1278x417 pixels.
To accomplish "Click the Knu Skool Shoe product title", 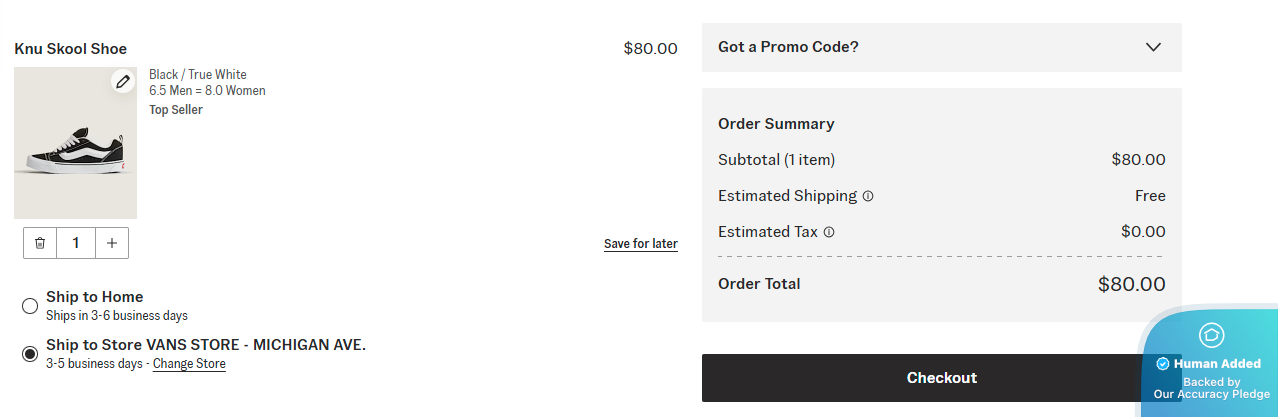I will [x=71, y=49].
